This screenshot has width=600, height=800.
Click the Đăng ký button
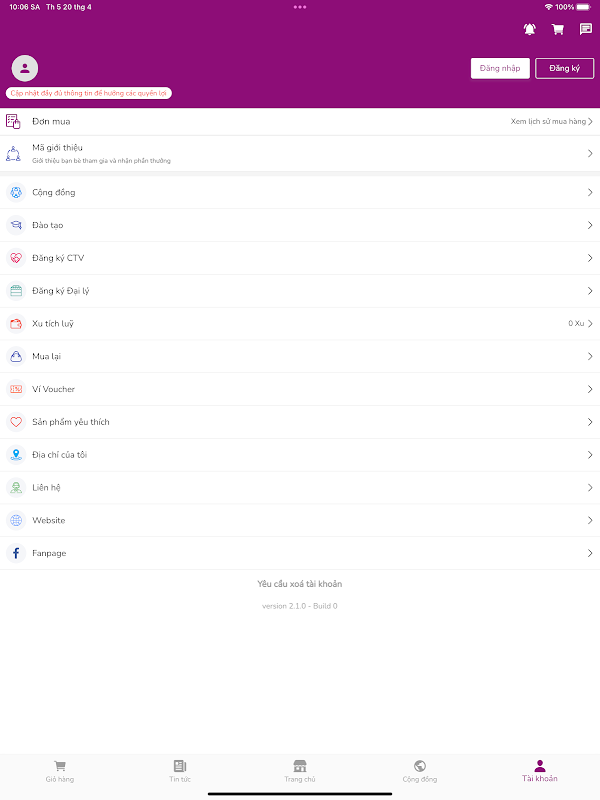click(x=564, y=68)
